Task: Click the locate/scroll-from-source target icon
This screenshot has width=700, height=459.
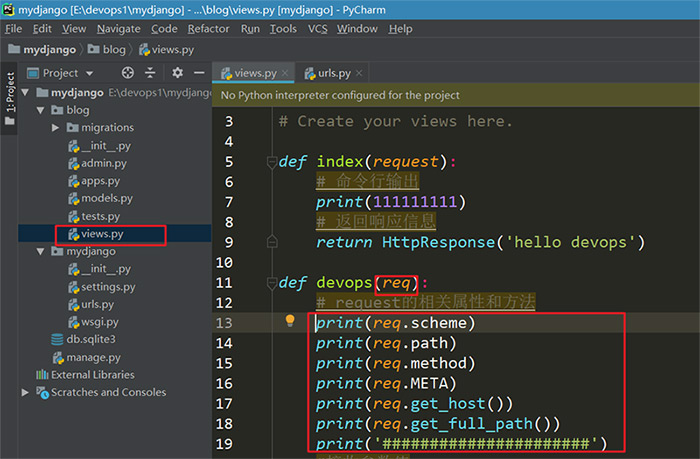Action: coord(127,73)
